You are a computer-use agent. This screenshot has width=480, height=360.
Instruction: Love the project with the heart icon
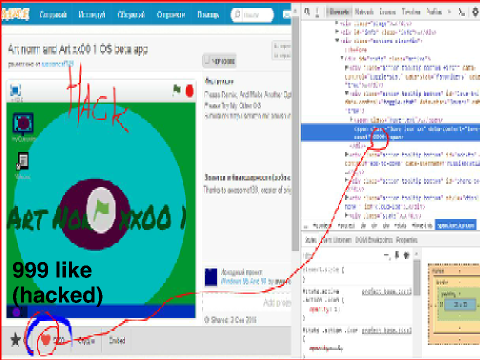(x=46, y=340)
